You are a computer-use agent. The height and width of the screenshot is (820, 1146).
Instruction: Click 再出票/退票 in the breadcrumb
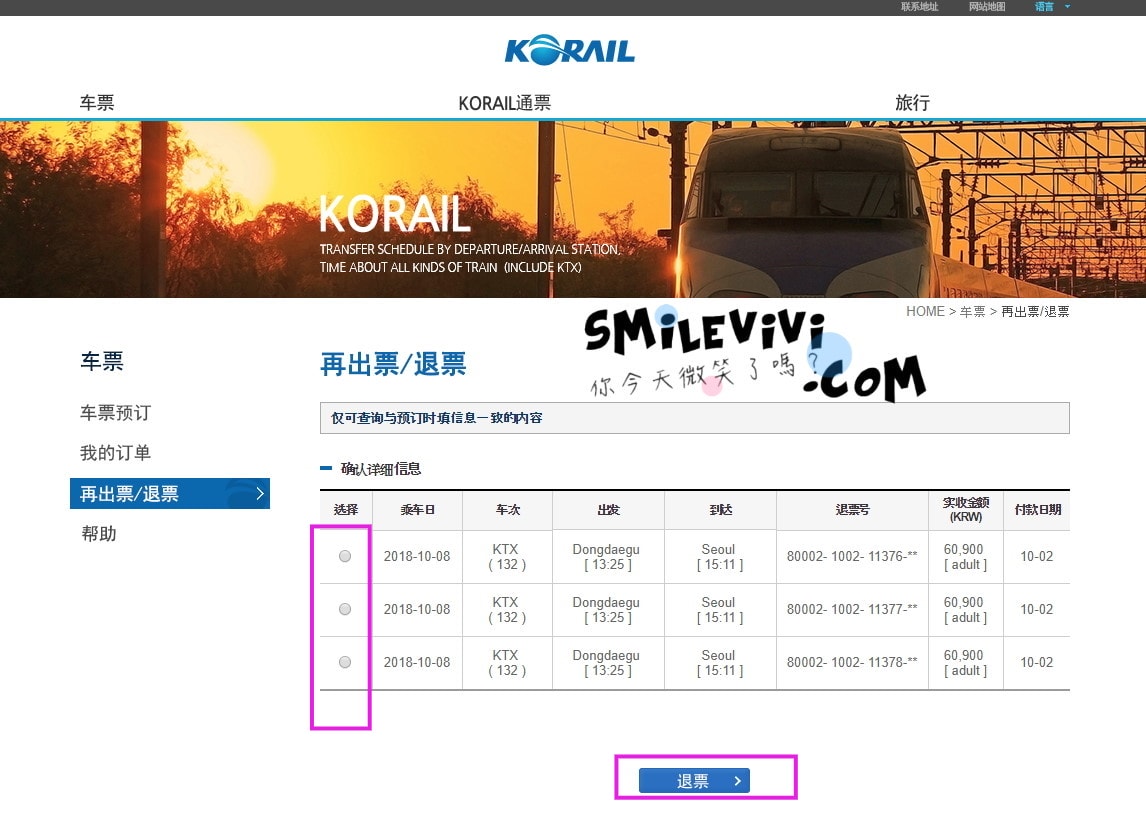pyautogui.click(x=1035, y=311)
